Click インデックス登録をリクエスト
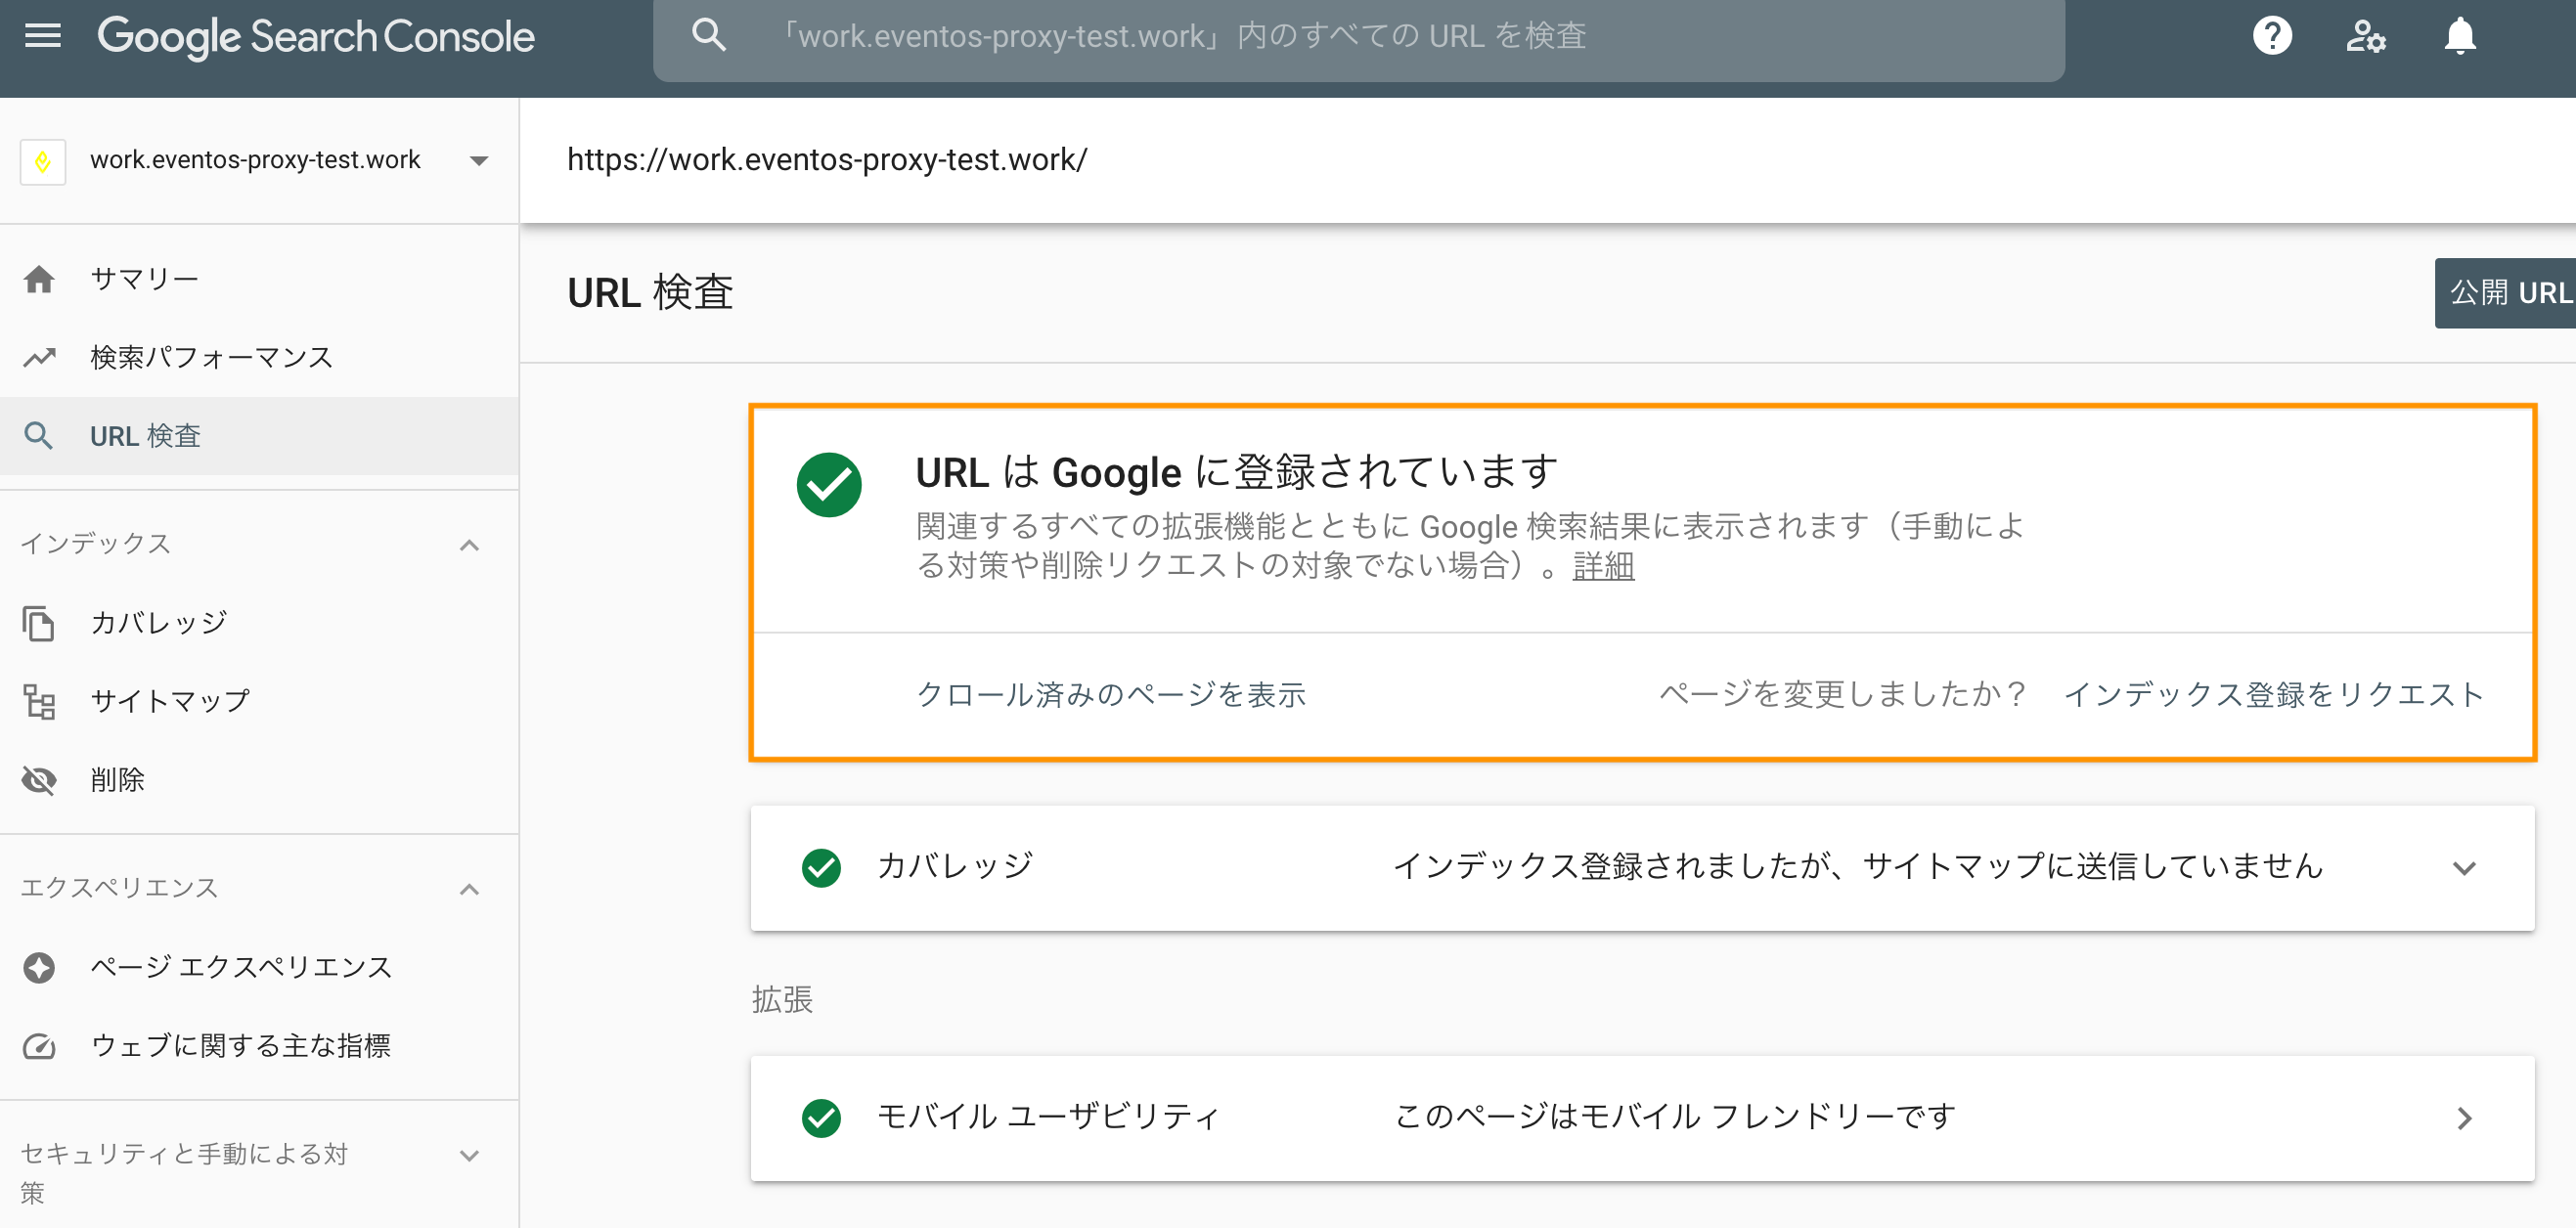The height and width of the screenshot is (1228, 2576). (x=2273, y=694)
